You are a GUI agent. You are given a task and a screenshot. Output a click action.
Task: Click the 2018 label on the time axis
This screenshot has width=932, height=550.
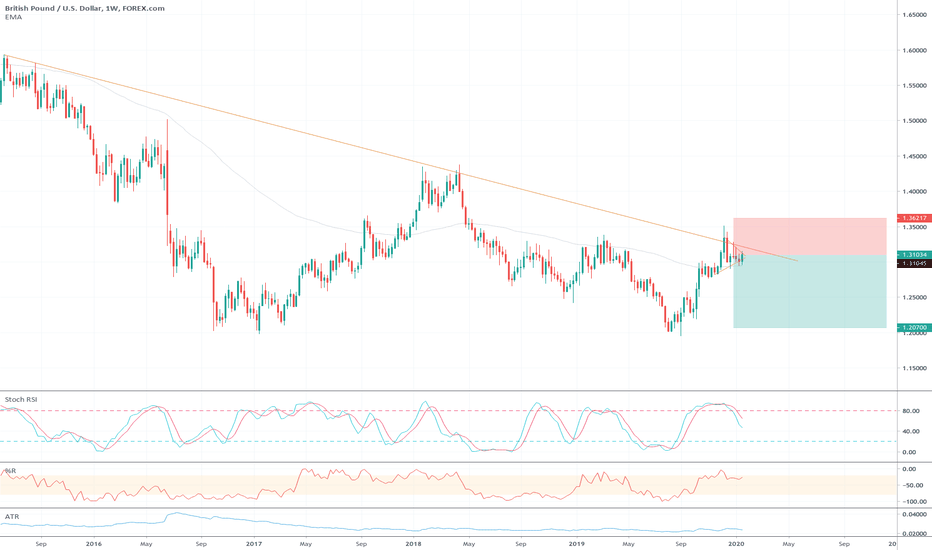click(x=413, y=544)
